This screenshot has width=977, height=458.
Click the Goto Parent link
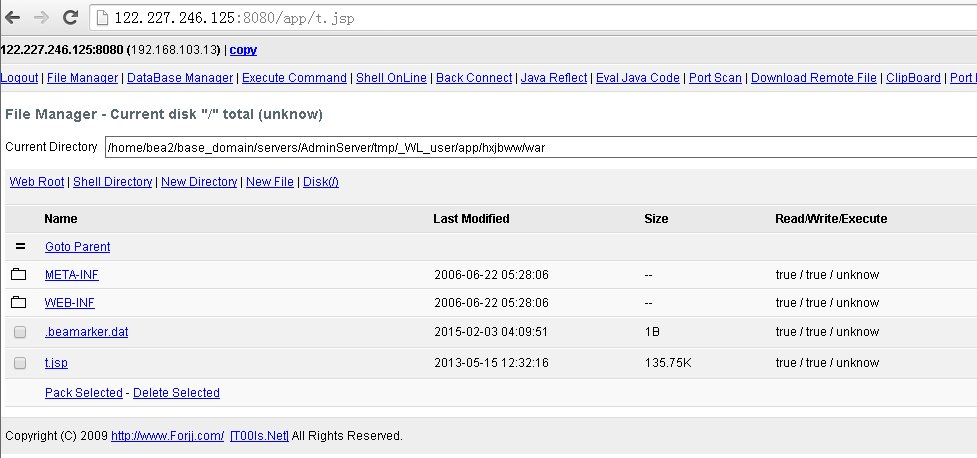(x=77, y=247)
